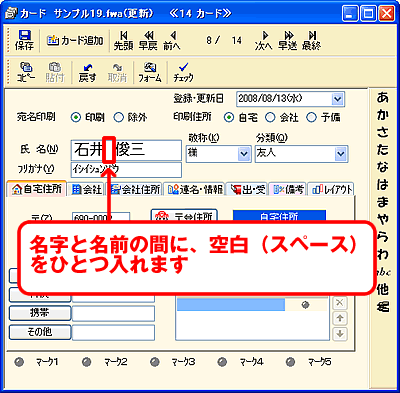This screenshot has width=400, height=393.
Task: Toggle the マーク3 indicator
Action: pyautogui.click(x=155, y=362)
